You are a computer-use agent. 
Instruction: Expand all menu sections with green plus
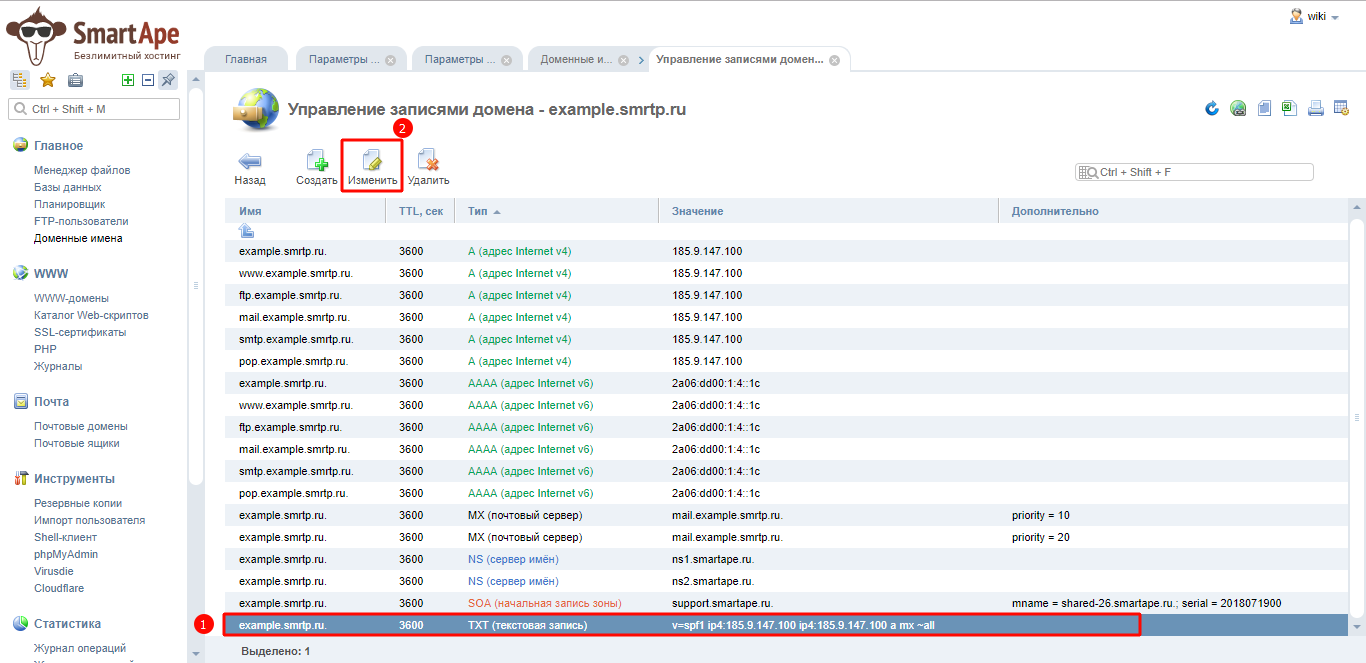[127, 80]
